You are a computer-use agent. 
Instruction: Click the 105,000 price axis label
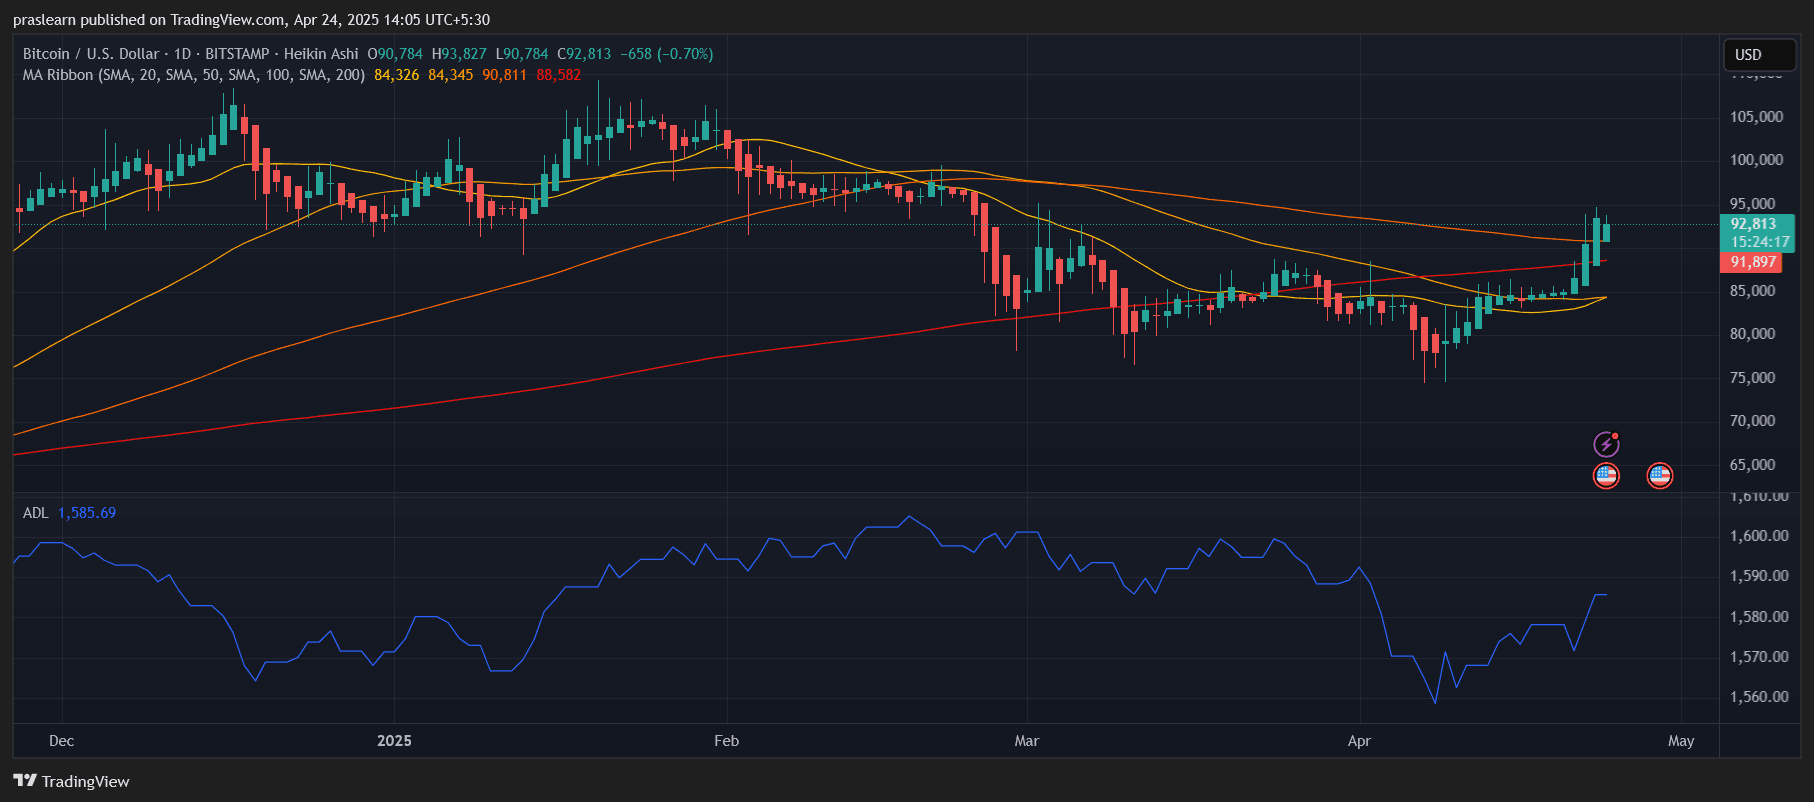pyautogui.click(x=1757, y=117)
